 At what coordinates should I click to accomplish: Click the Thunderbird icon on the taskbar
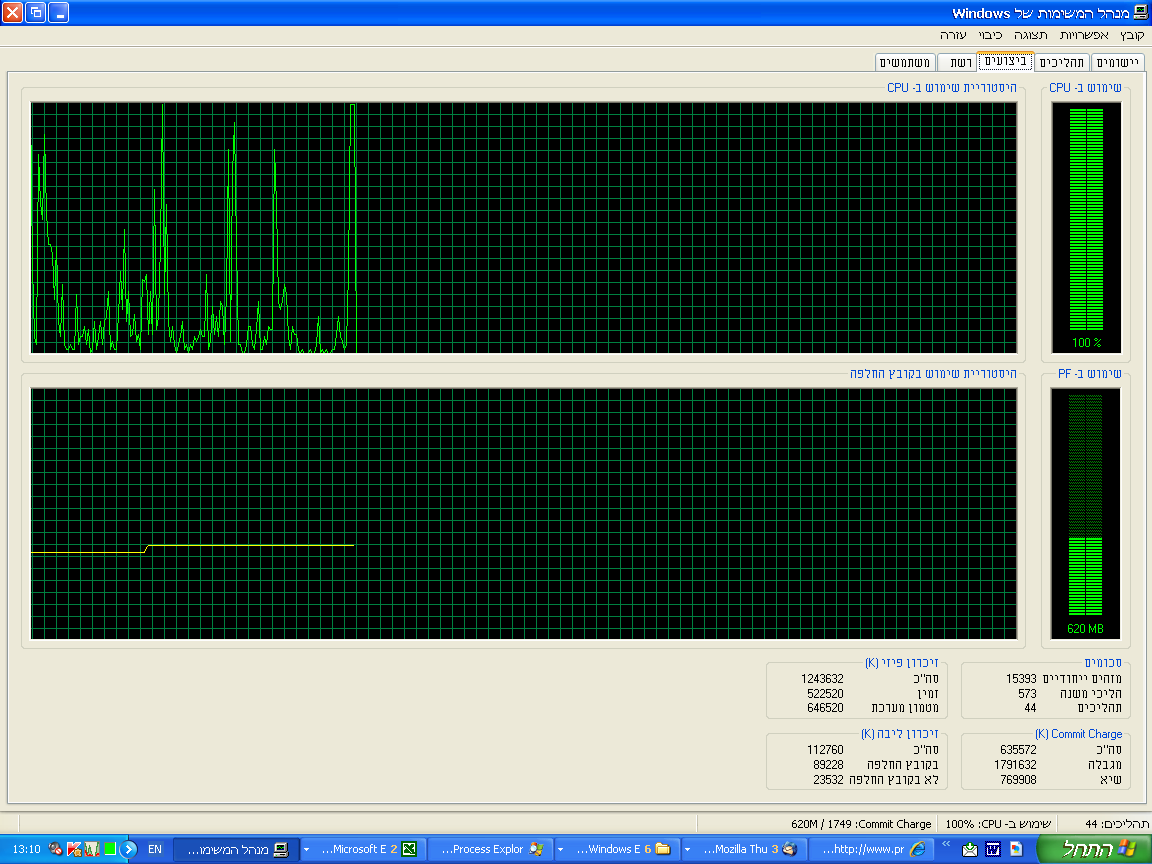coord(790,849)
